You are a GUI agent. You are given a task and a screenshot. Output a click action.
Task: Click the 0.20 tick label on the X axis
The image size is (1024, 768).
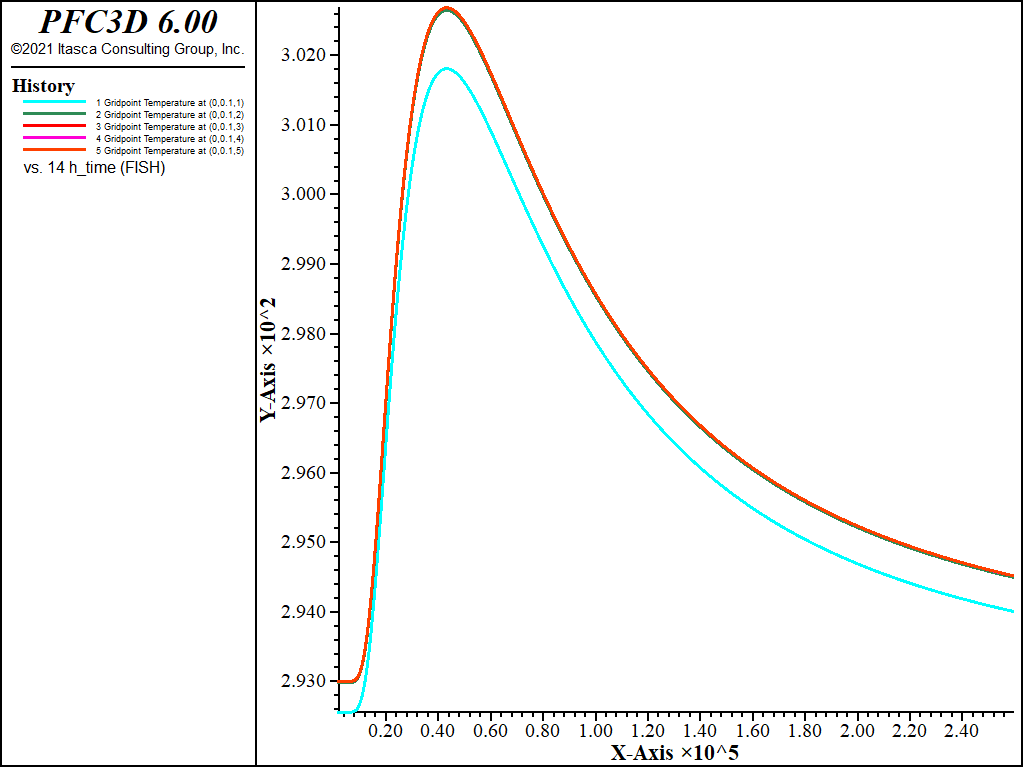pyautogui.click(x=386, y=730)
